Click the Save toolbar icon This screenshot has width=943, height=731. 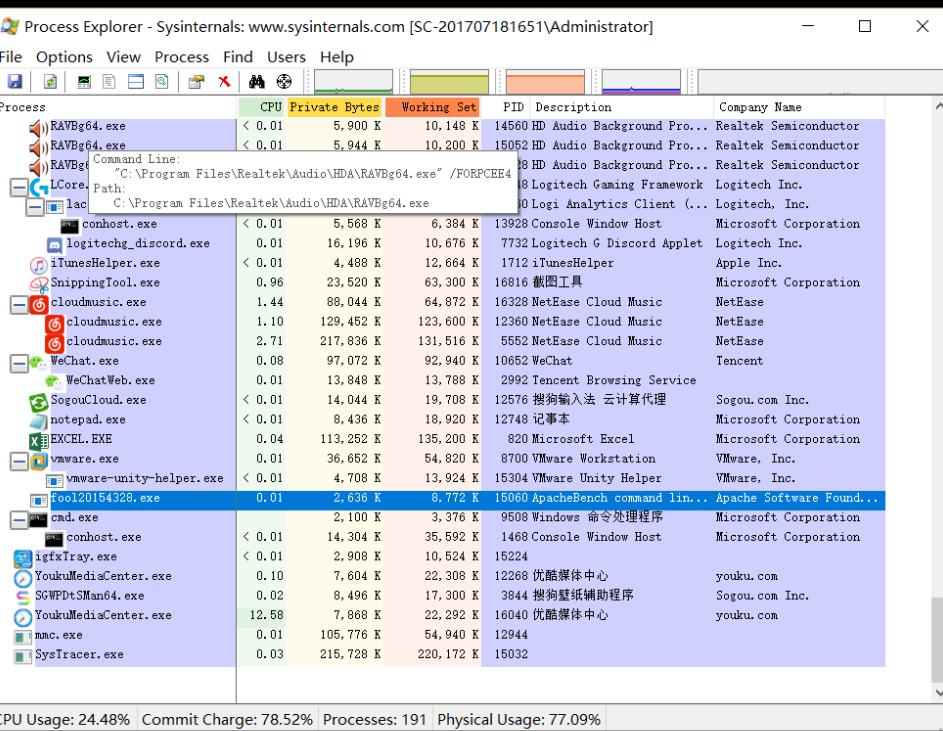pyautogui.click(x=14, y=81)
